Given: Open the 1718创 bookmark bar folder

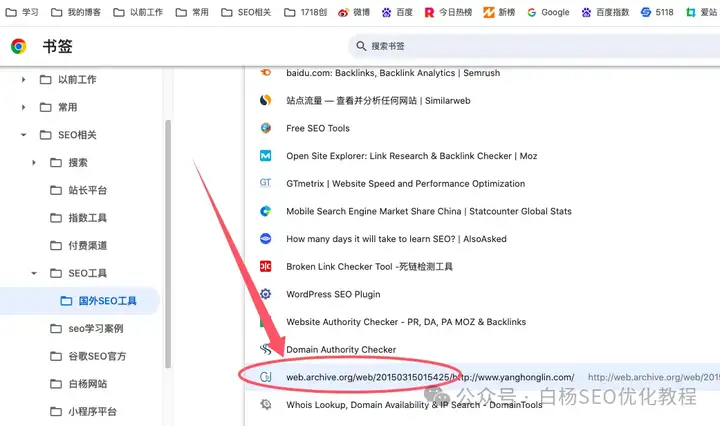Looking at the screenshot, I should tap(305, 12).
